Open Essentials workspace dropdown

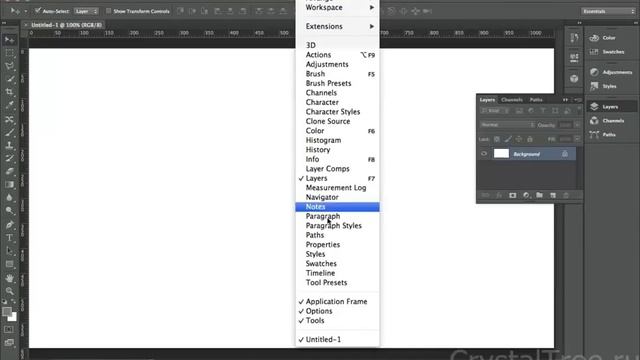tap(608, 11)
